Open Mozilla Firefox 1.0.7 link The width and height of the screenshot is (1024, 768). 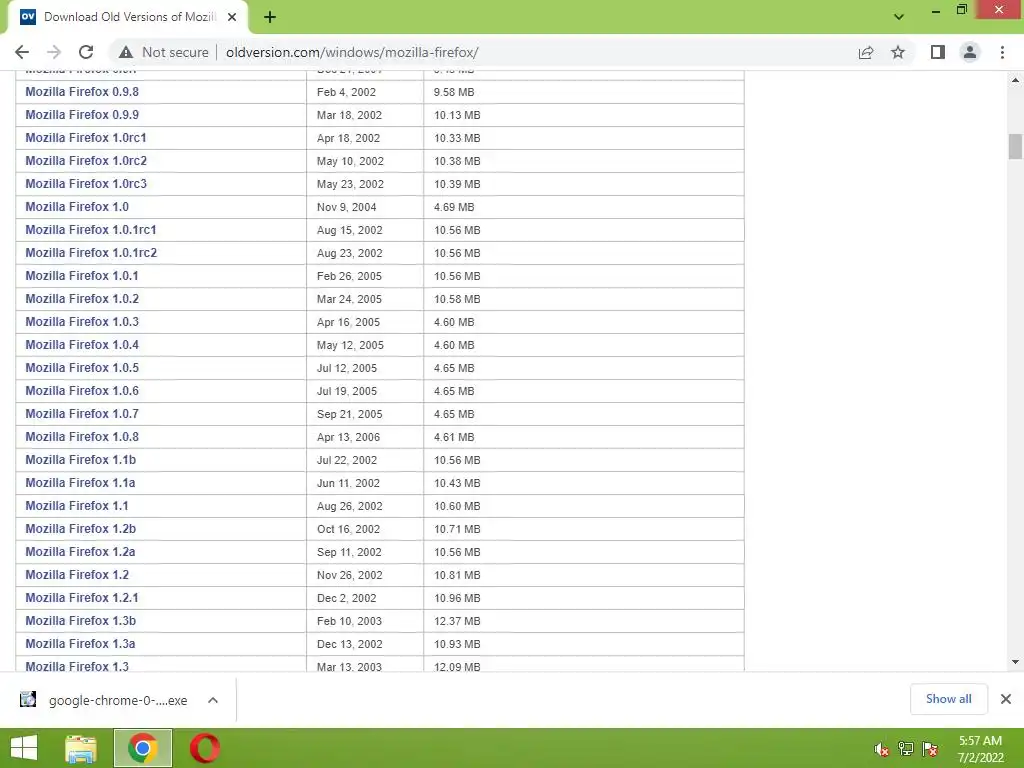[82, 414]
